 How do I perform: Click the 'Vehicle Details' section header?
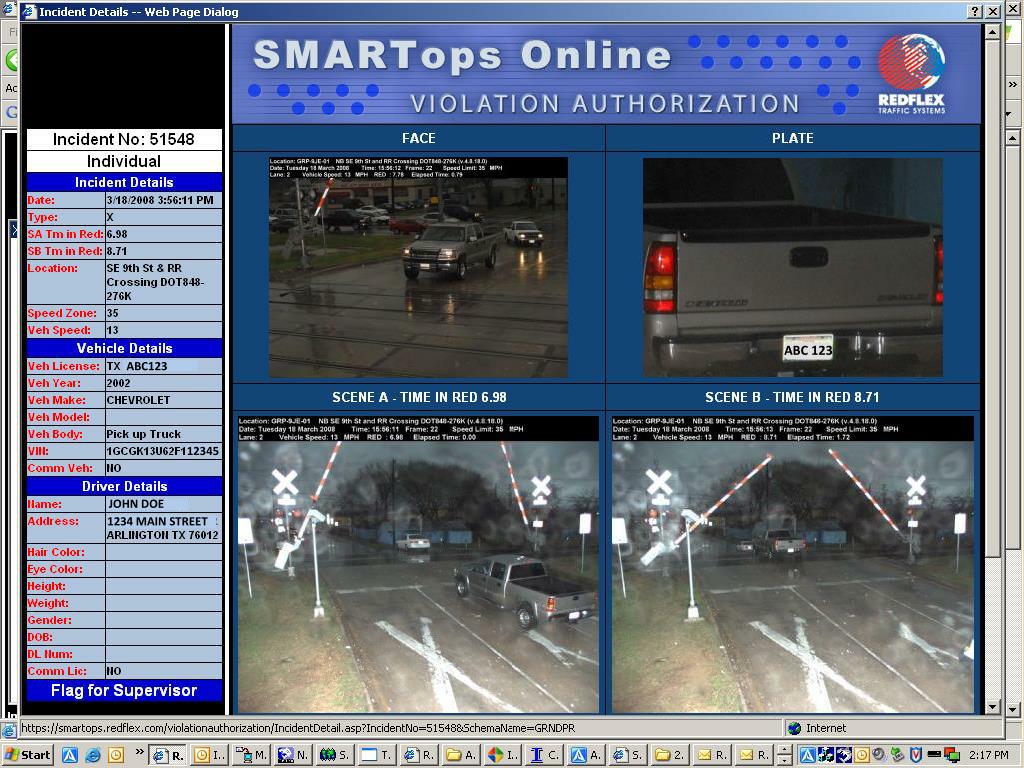(x=124, y=348)
